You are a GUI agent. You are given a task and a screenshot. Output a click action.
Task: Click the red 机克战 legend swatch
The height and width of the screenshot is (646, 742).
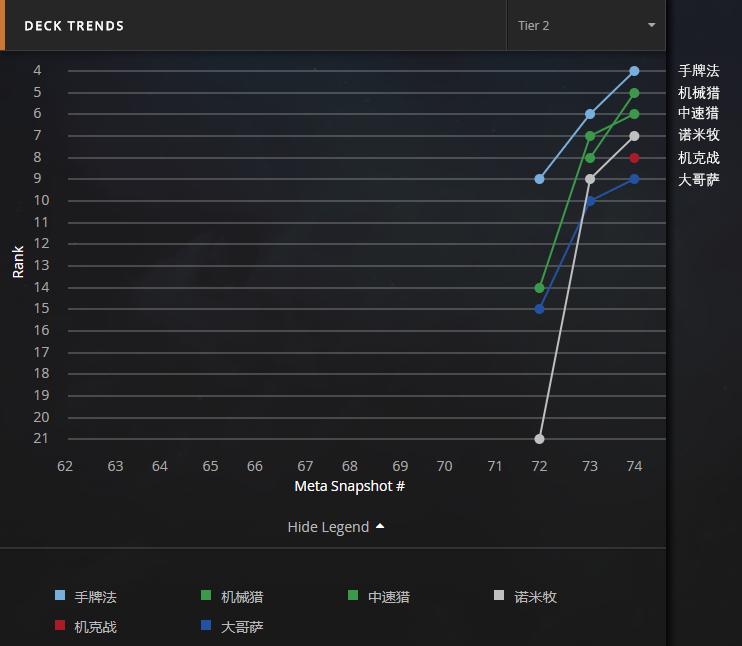click(60, 625)
